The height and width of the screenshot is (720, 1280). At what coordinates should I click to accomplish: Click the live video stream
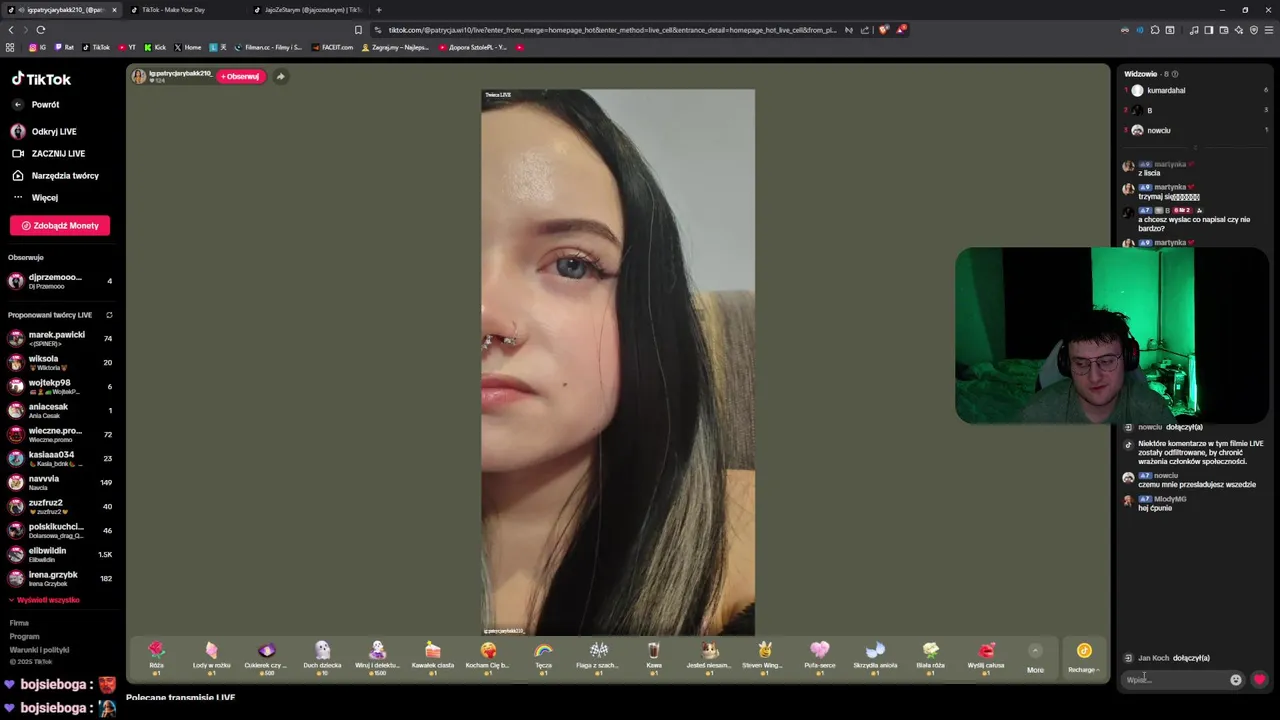click(x=618, y=362)
